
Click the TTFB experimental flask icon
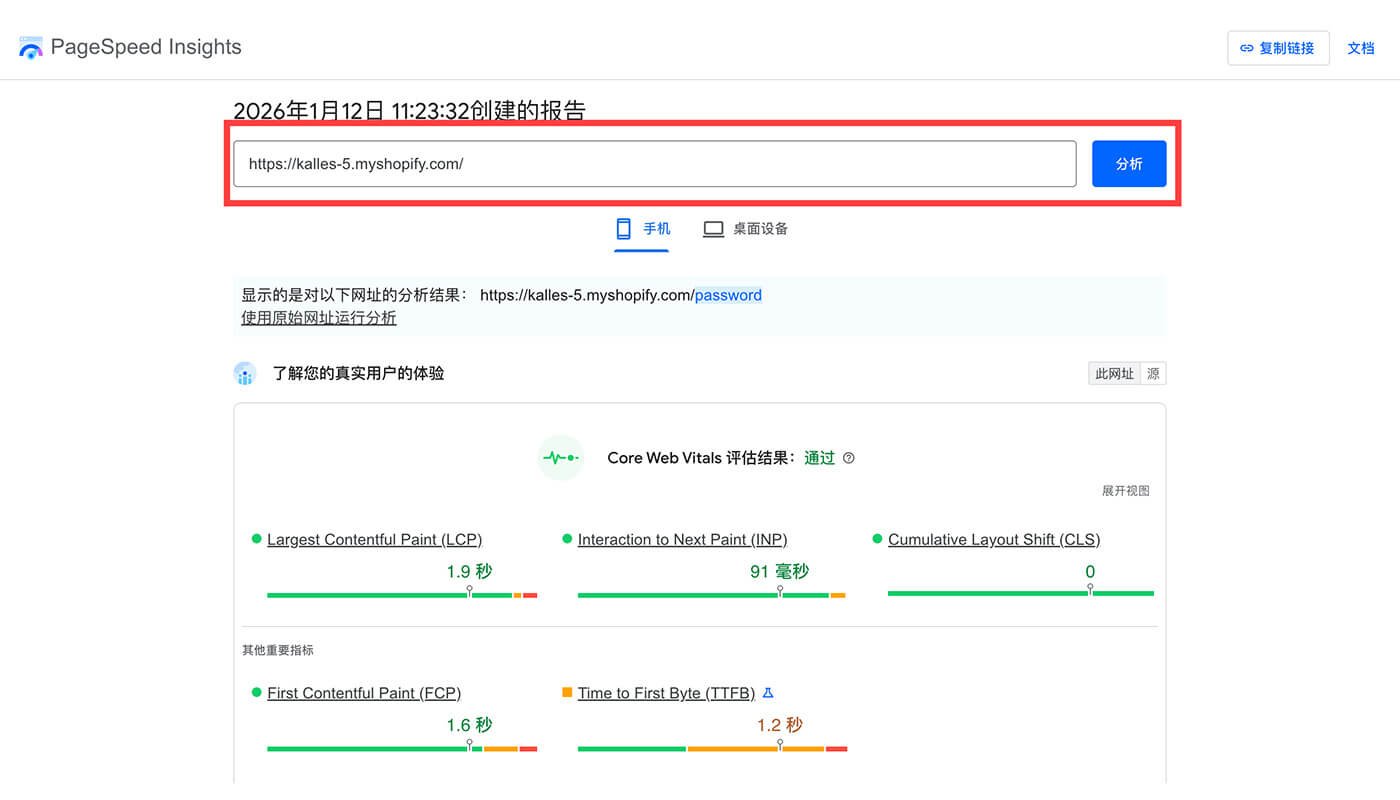(768, 693)
